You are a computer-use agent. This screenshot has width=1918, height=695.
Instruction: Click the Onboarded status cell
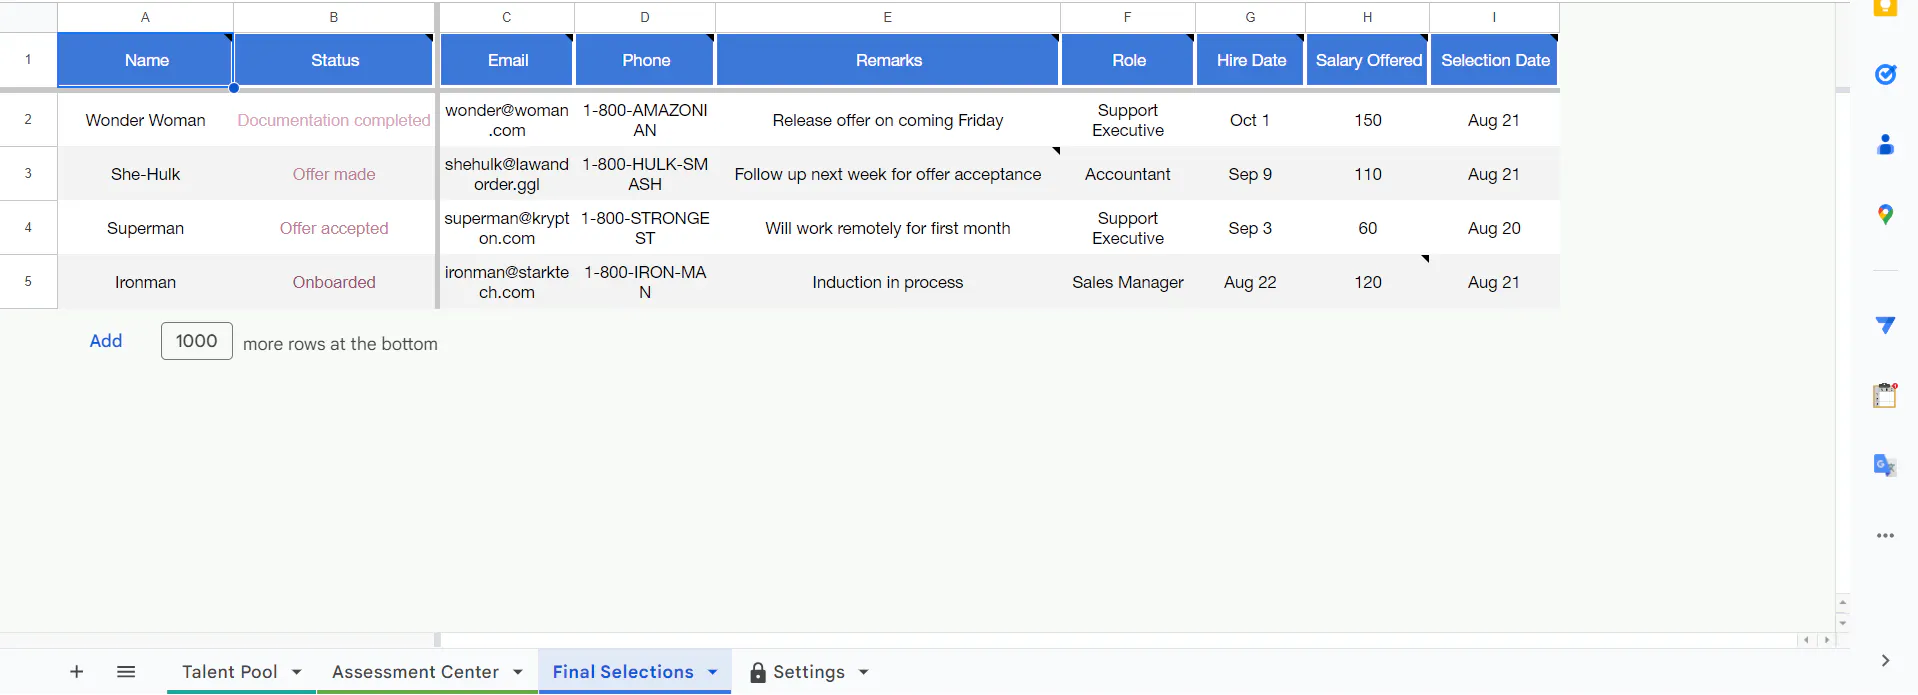click(x=334, y=282)
